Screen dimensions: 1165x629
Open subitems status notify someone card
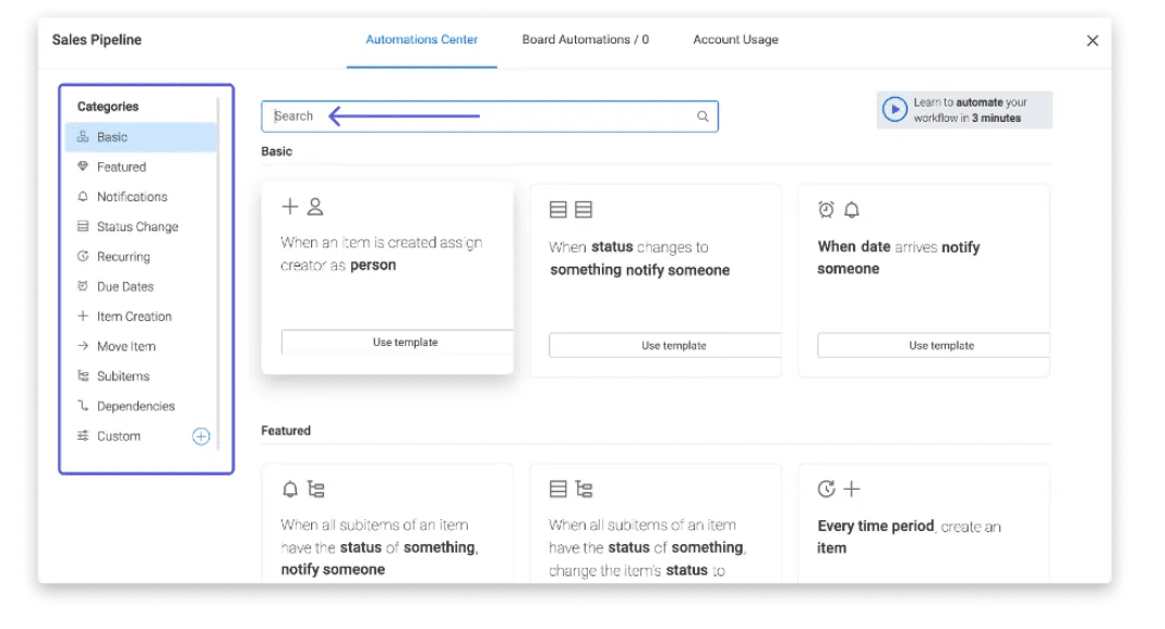387,524
